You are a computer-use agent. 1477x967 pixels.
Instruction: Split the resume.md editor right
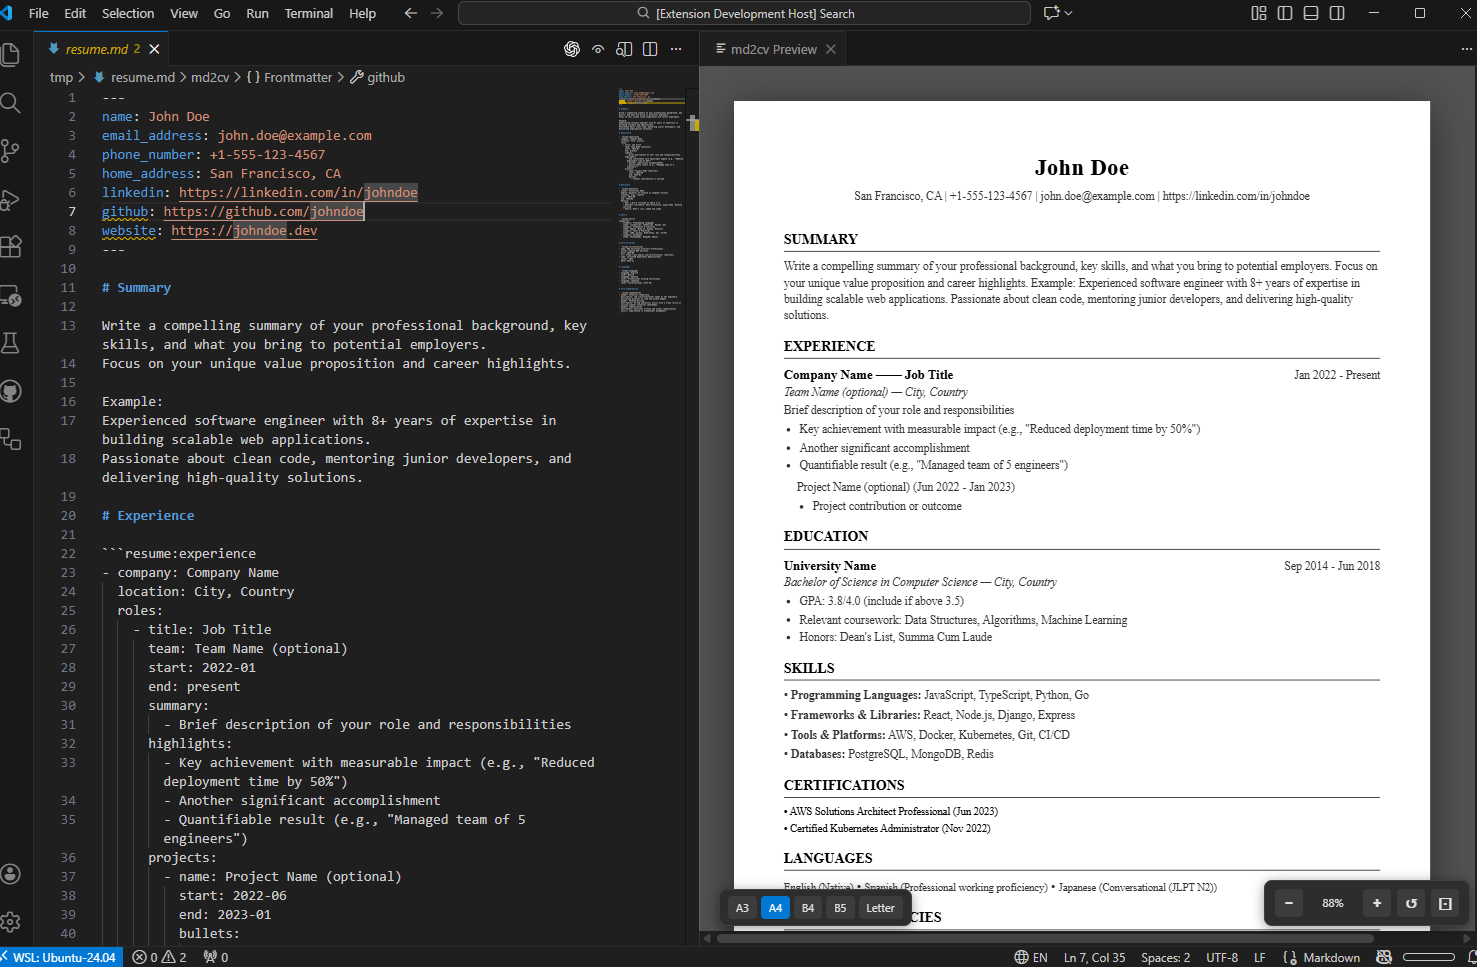(x=650, y=49)
